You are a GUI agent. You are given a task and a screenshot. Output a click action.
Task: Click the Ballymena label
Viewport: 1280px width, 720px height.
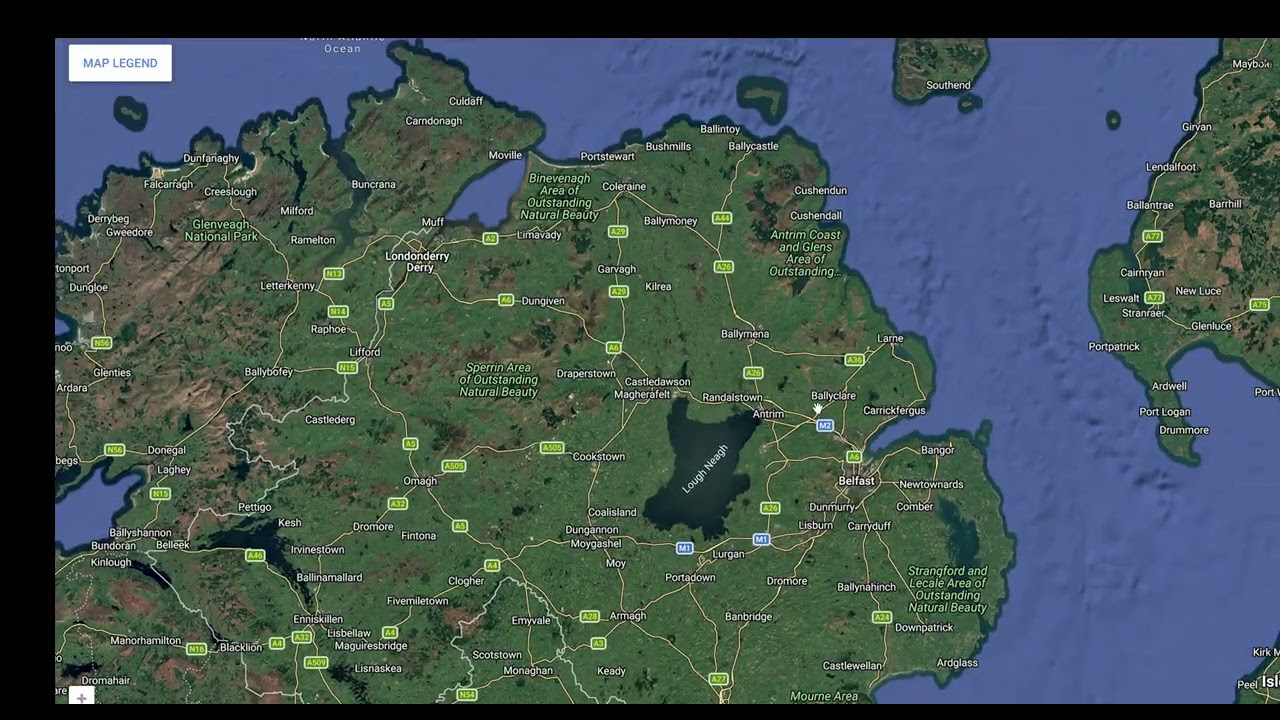[745, 334]
